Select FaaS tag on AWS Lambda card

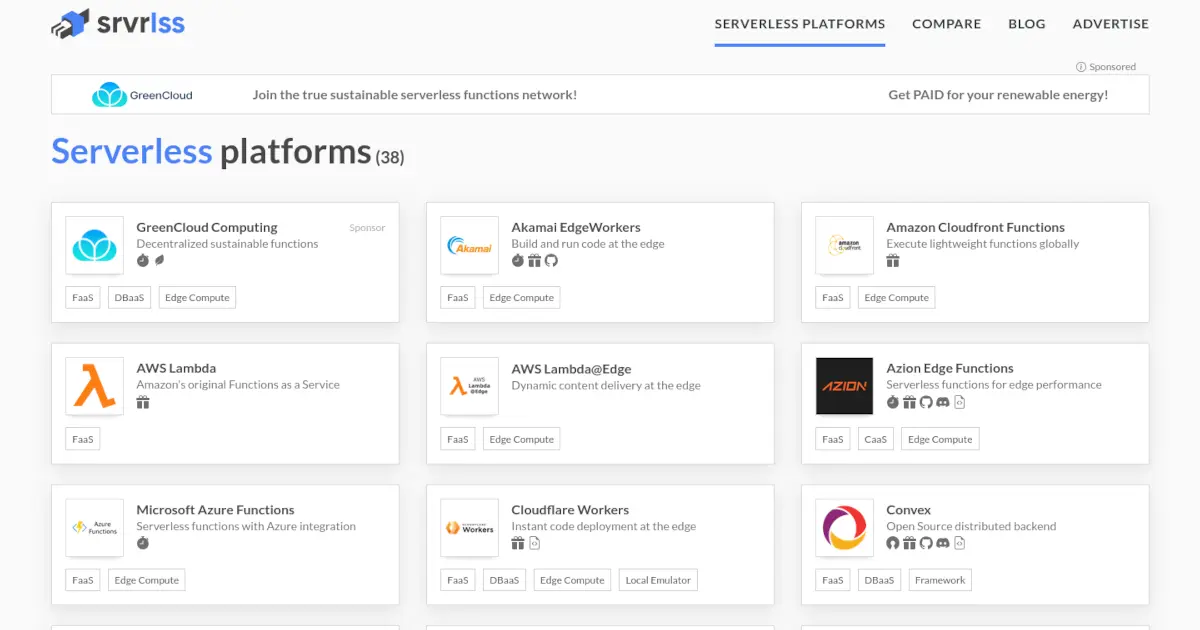[83, 439]
